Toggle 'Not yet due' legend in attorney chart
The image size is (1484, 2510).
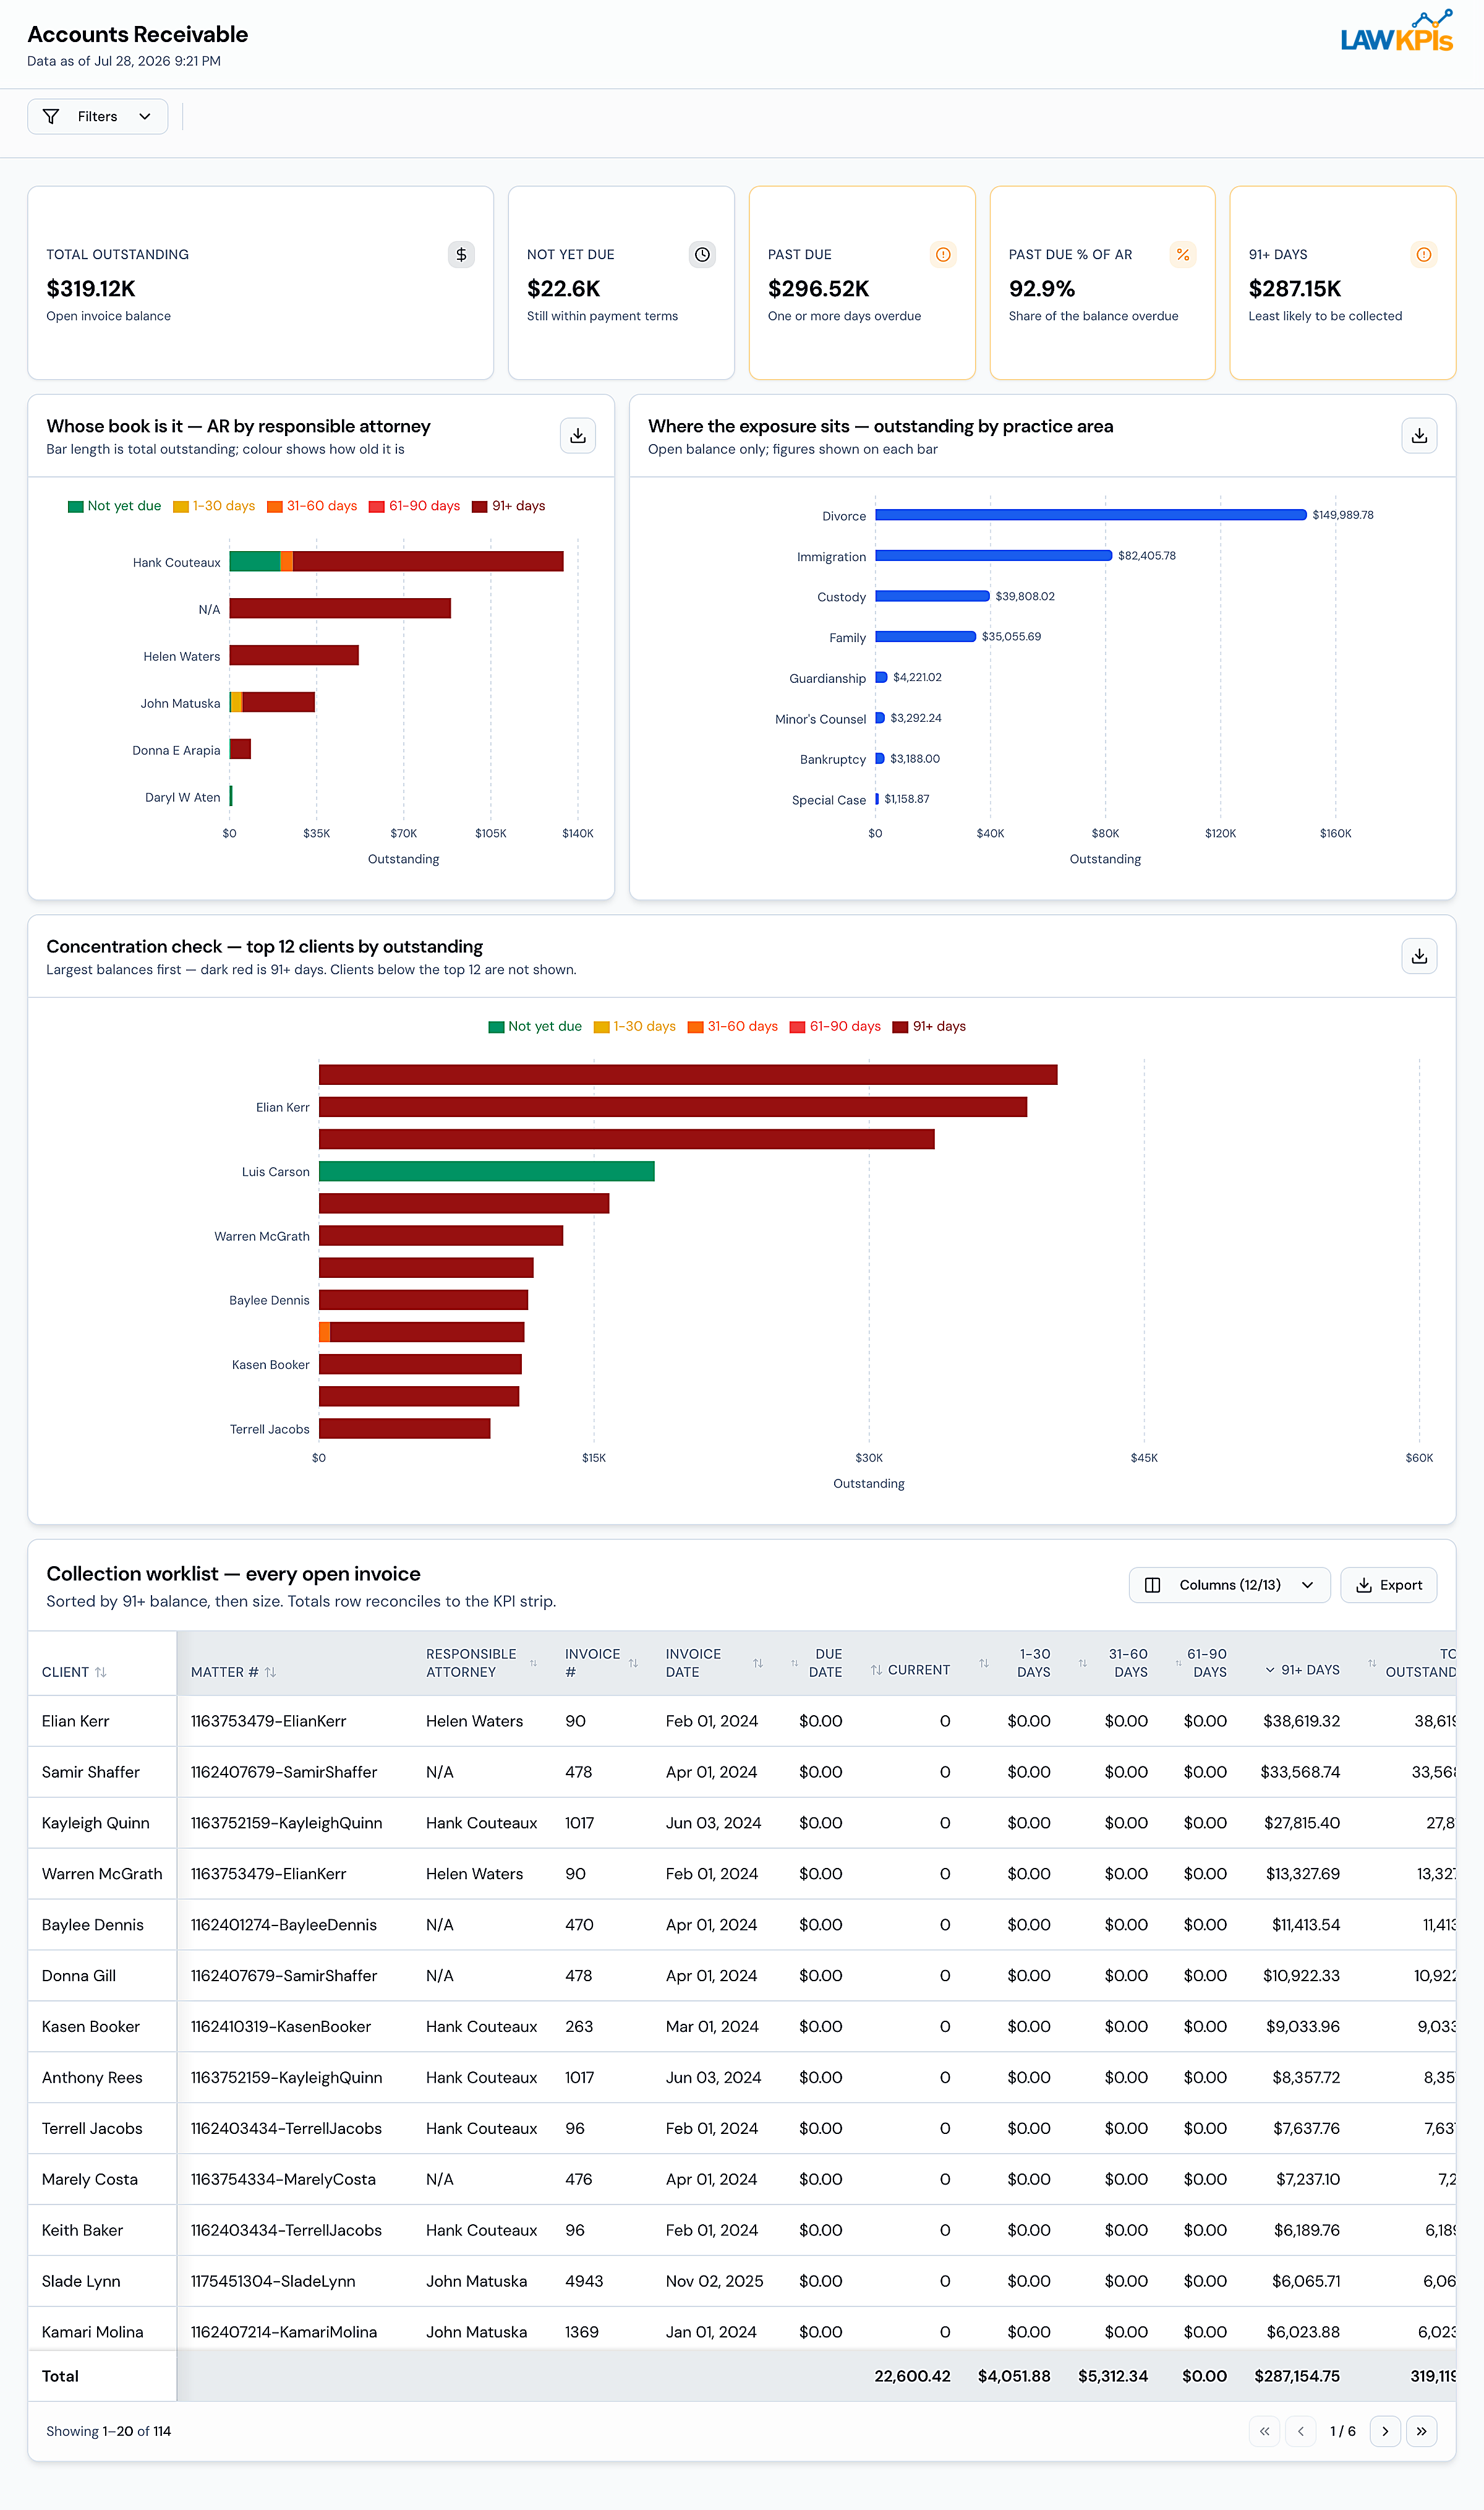(114, 506)
